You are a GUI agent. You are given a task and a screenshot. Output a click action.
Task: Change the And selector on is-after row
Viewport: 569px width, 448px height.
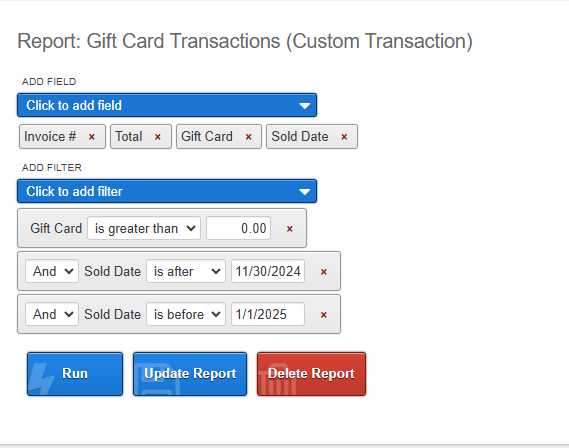[x=52, y=271]
